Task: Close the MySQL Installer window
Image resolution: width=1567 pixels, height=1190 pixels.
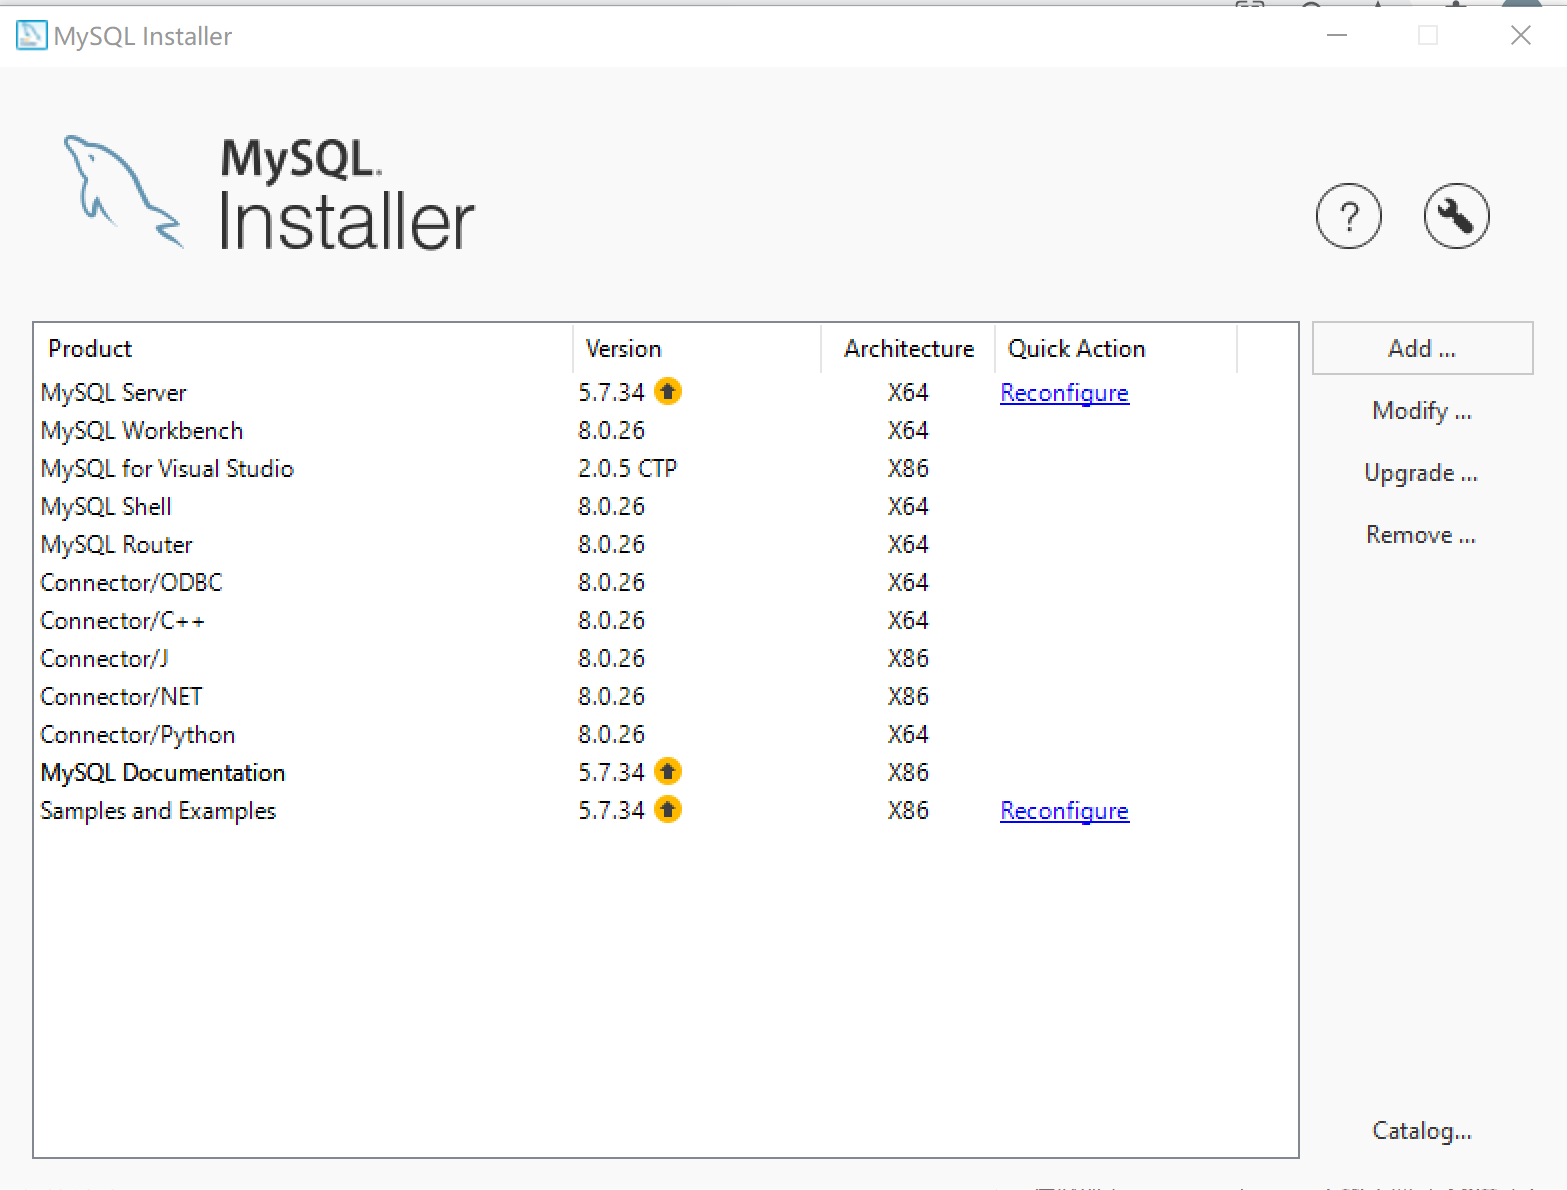Action: [x=1520, y=35]
